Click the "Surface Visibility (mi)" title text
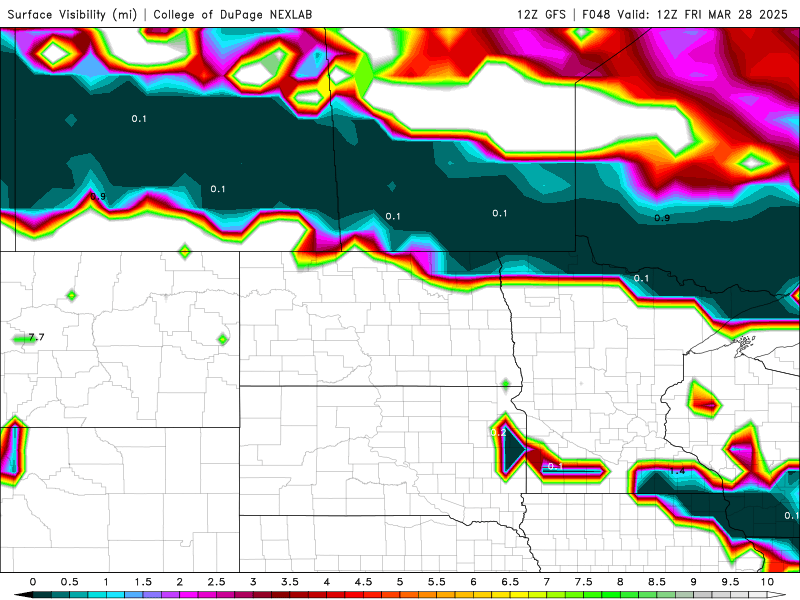Screen dimensions: 800x600 (x=72, y=14)
